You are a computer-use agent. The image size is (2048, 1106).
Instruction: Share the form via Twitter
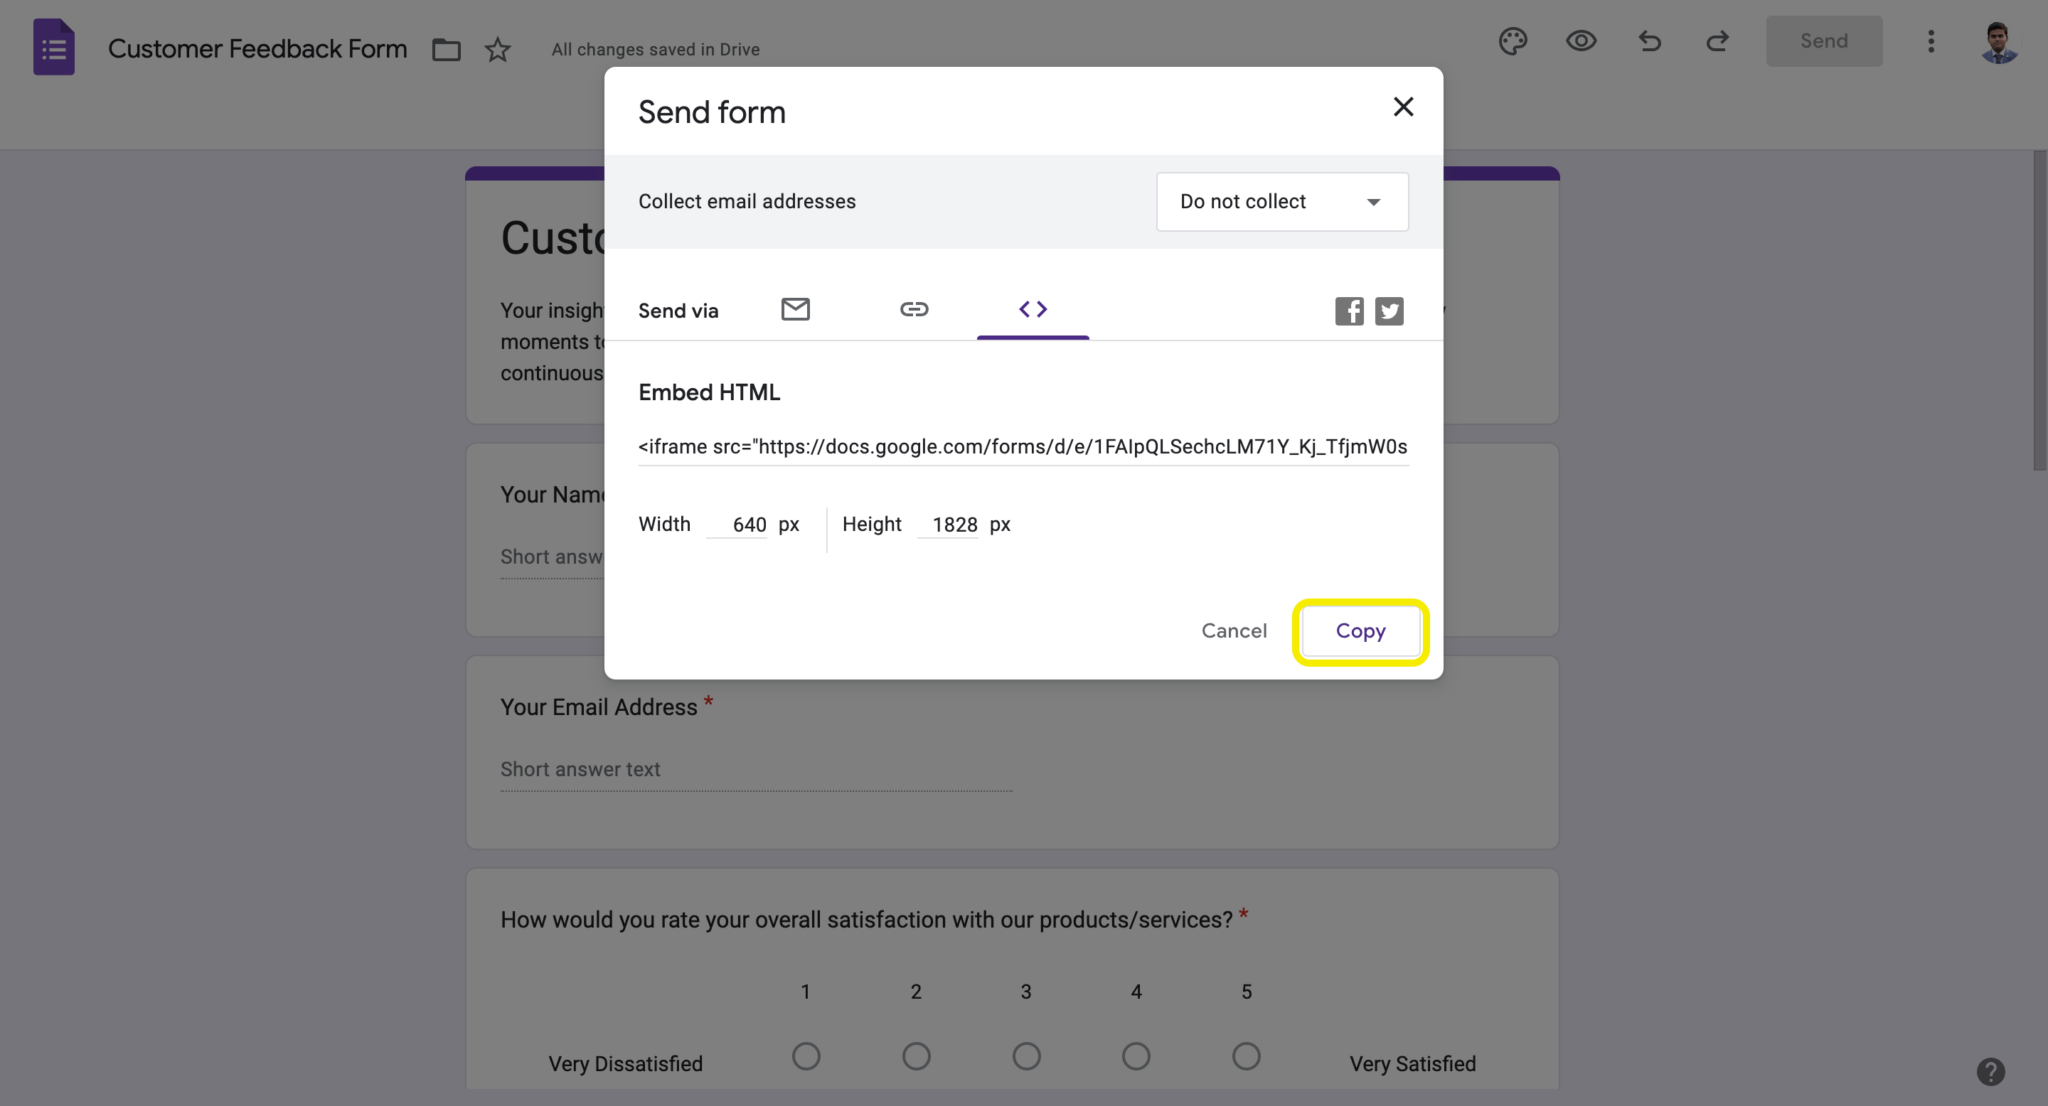point(1389,310)
